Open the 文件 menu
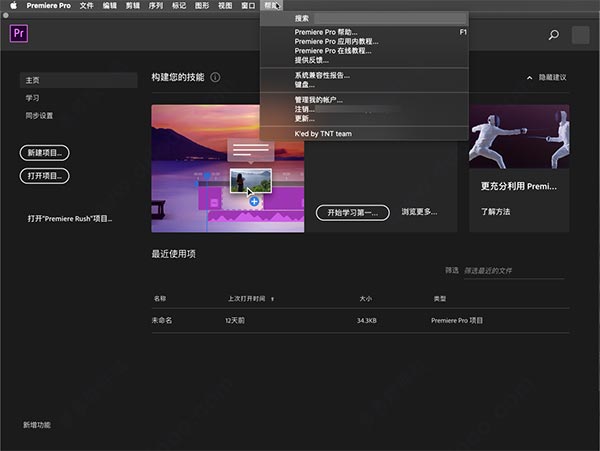Screen dimensions: 600x451 click(86, 5)
